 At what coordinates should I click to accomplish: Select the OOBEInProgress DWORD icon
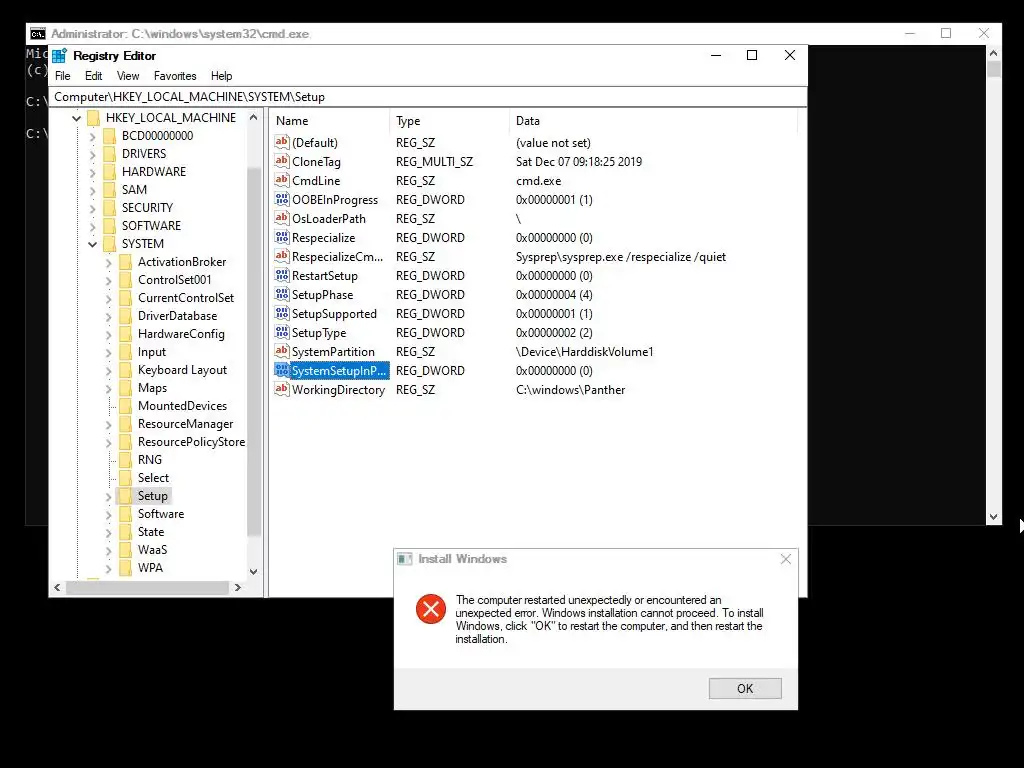coord(281,199)
